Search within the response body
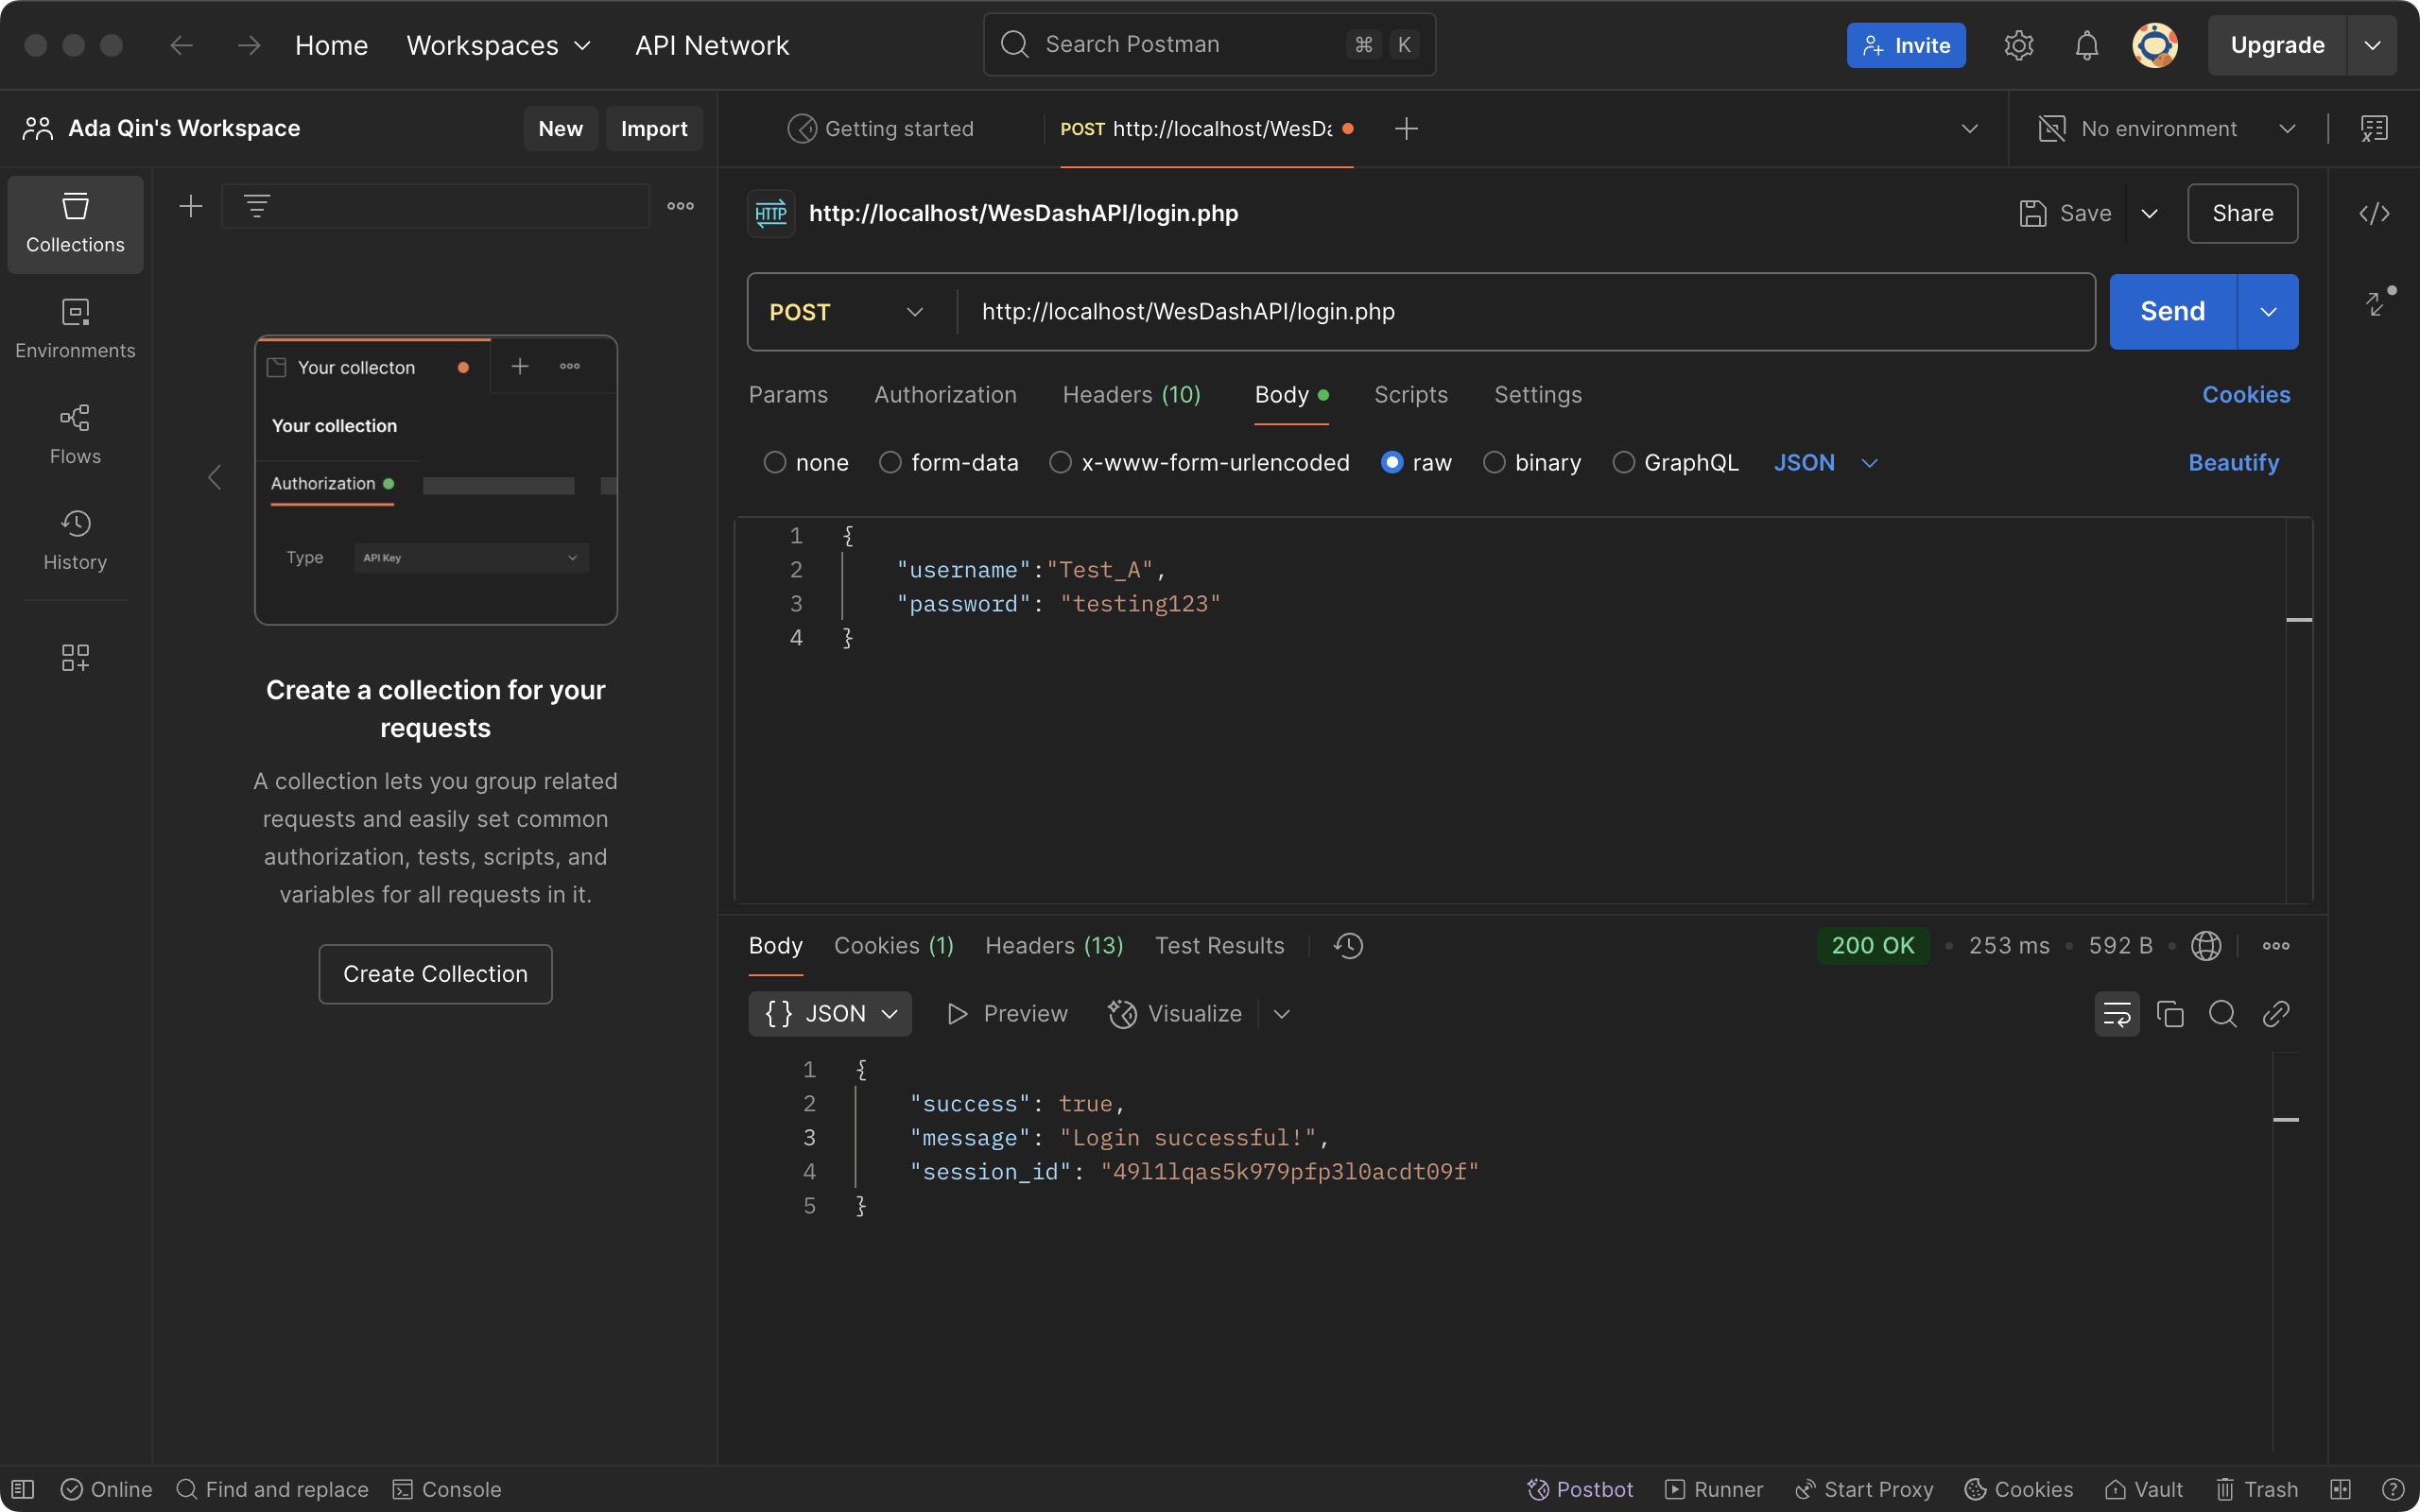 pos(2223,1014)
